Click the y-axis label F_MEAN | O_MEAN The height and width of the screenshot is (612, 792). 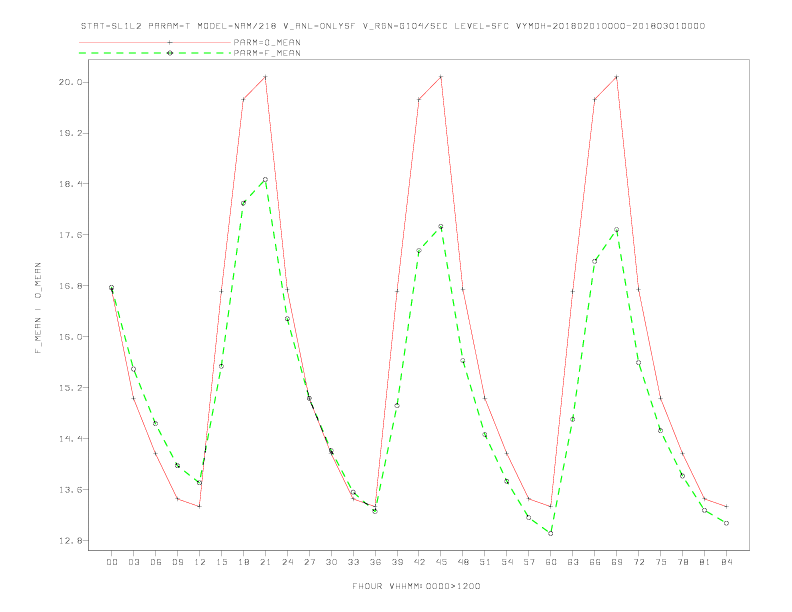click(x=38, y=308)
